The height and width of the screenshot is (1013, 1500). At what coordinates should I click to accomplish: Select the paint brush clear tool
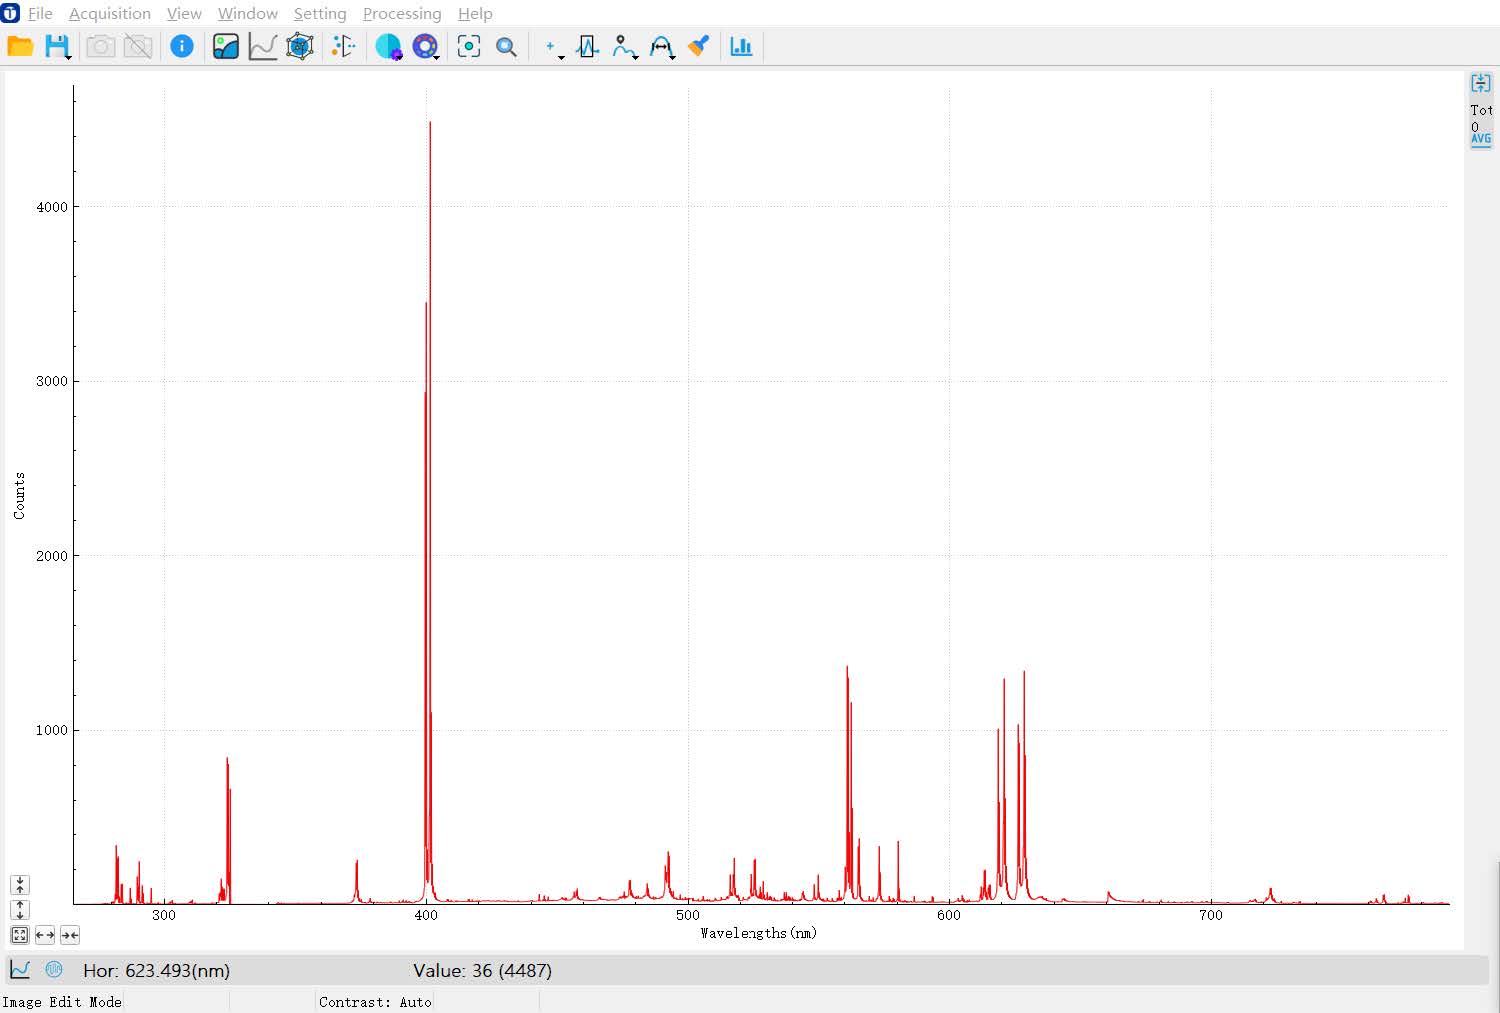698,46
